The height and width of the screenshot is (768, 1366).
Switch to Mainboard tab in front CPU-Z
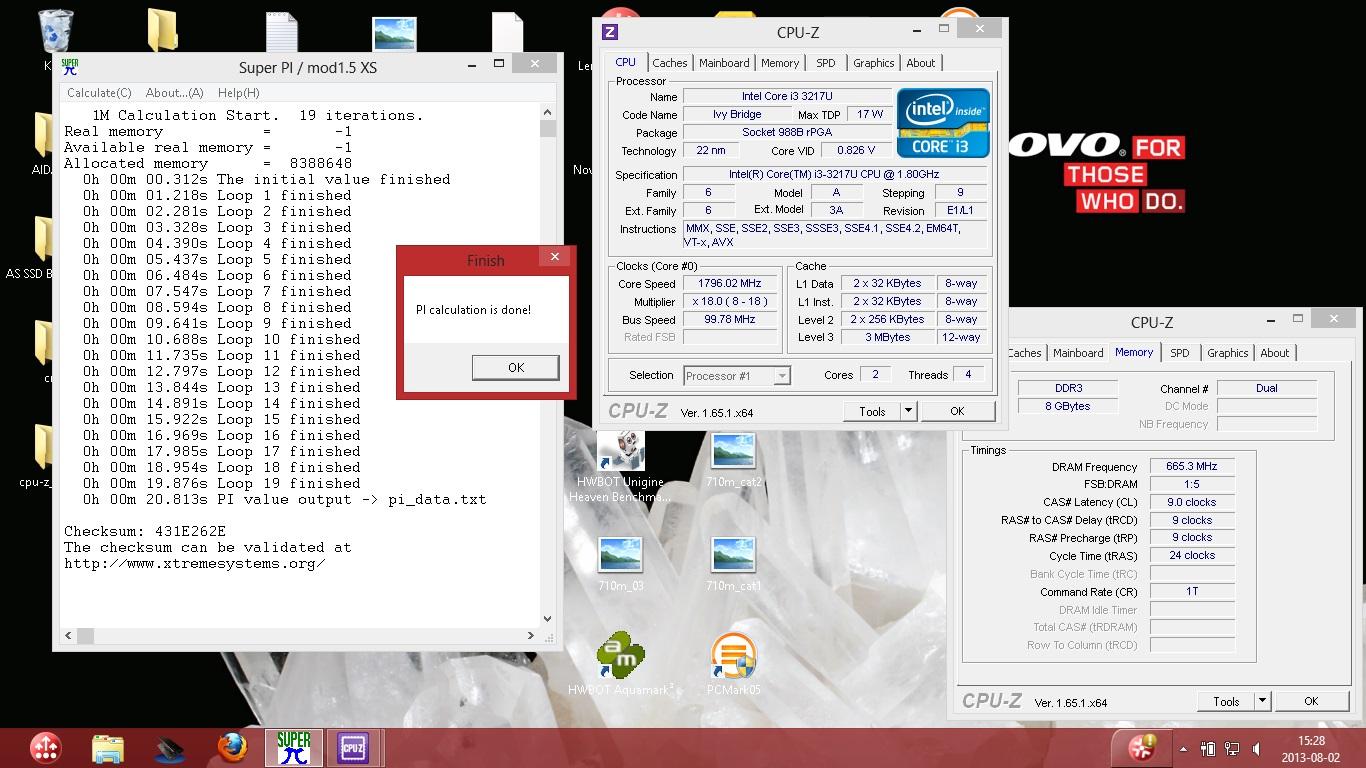tap(724, 63)
